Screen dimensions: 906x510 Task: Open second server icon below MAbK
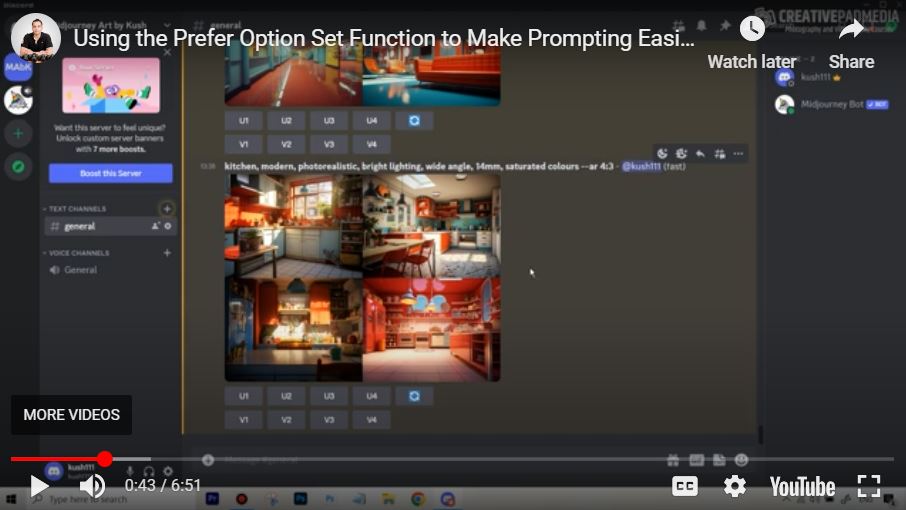point(18,100)
